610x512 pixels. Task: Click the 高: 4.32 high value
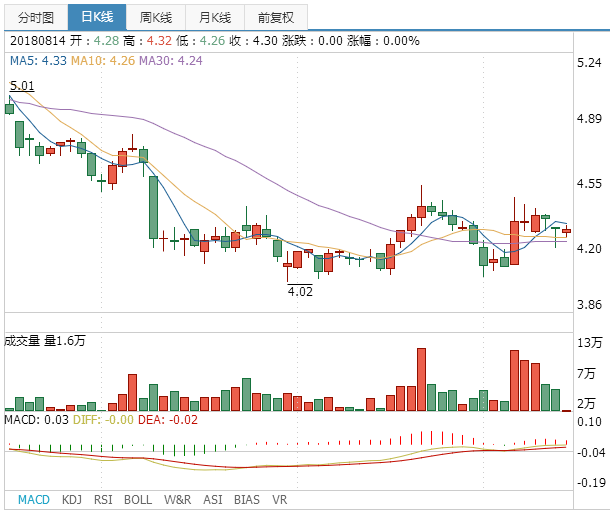pos(147,40)
